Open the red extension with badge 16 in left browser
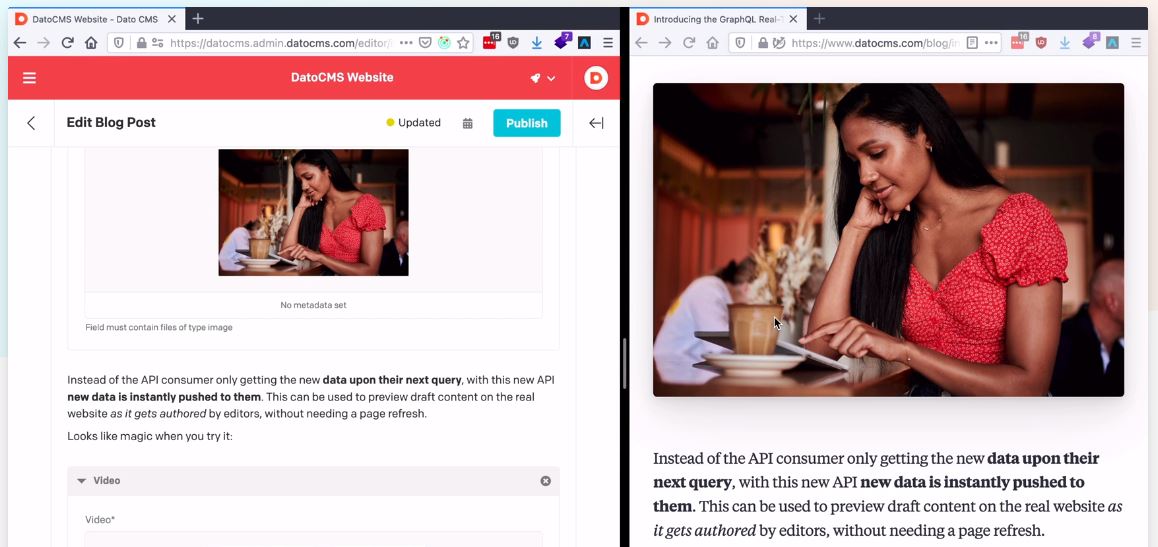Viewport: 1158px width, 547px height. [x=490, y=42]
